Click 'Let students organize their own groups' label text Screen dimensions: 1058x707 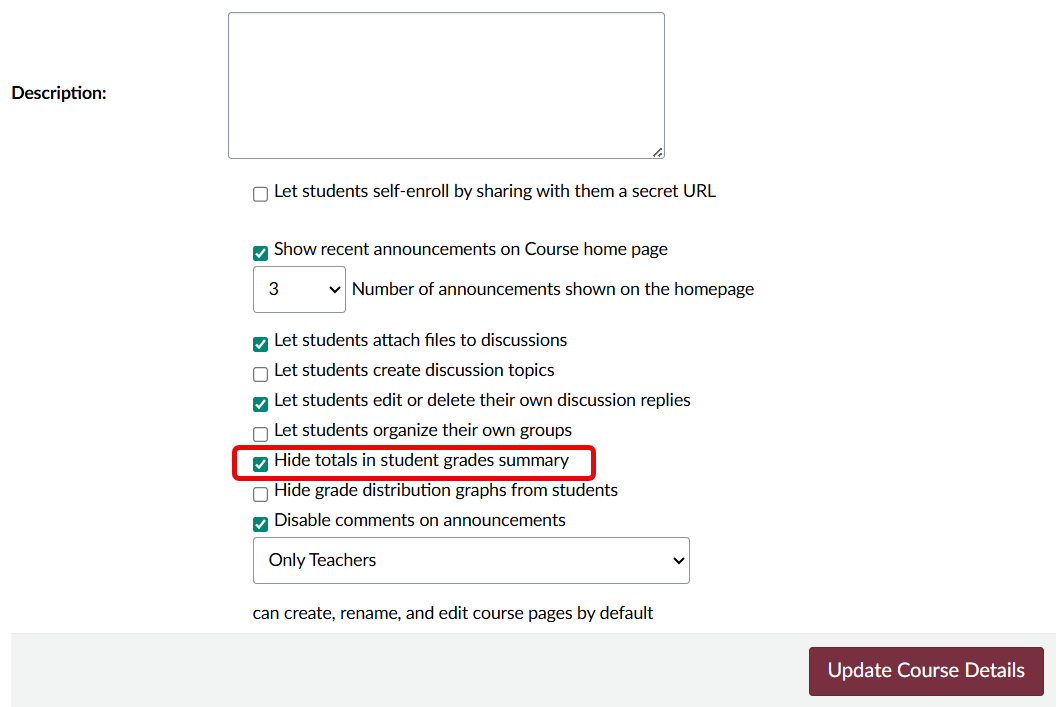click(423, 430)
